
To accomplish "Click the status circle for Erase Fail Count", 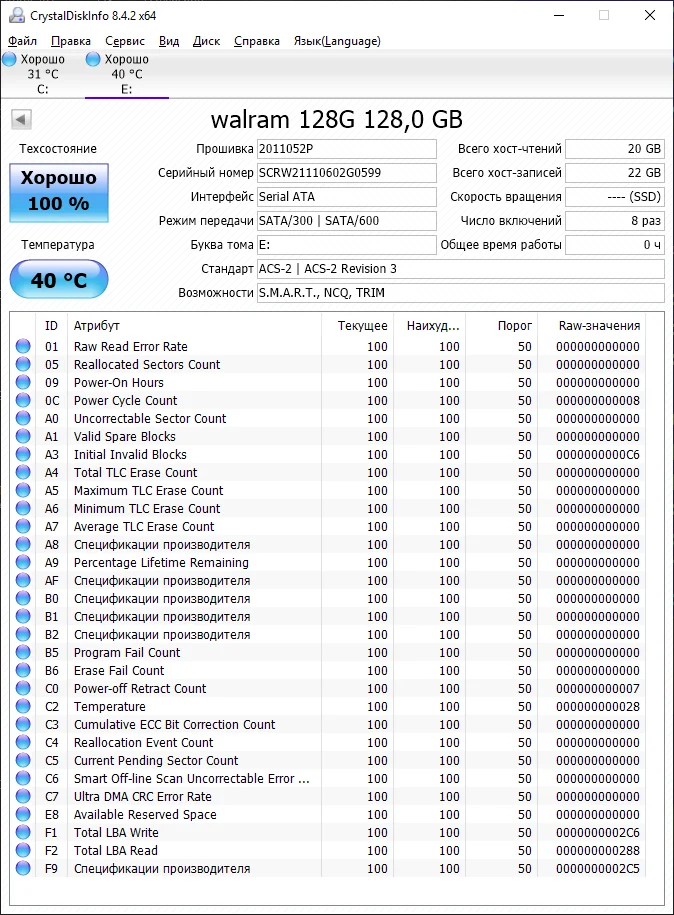I will [23, 670].
